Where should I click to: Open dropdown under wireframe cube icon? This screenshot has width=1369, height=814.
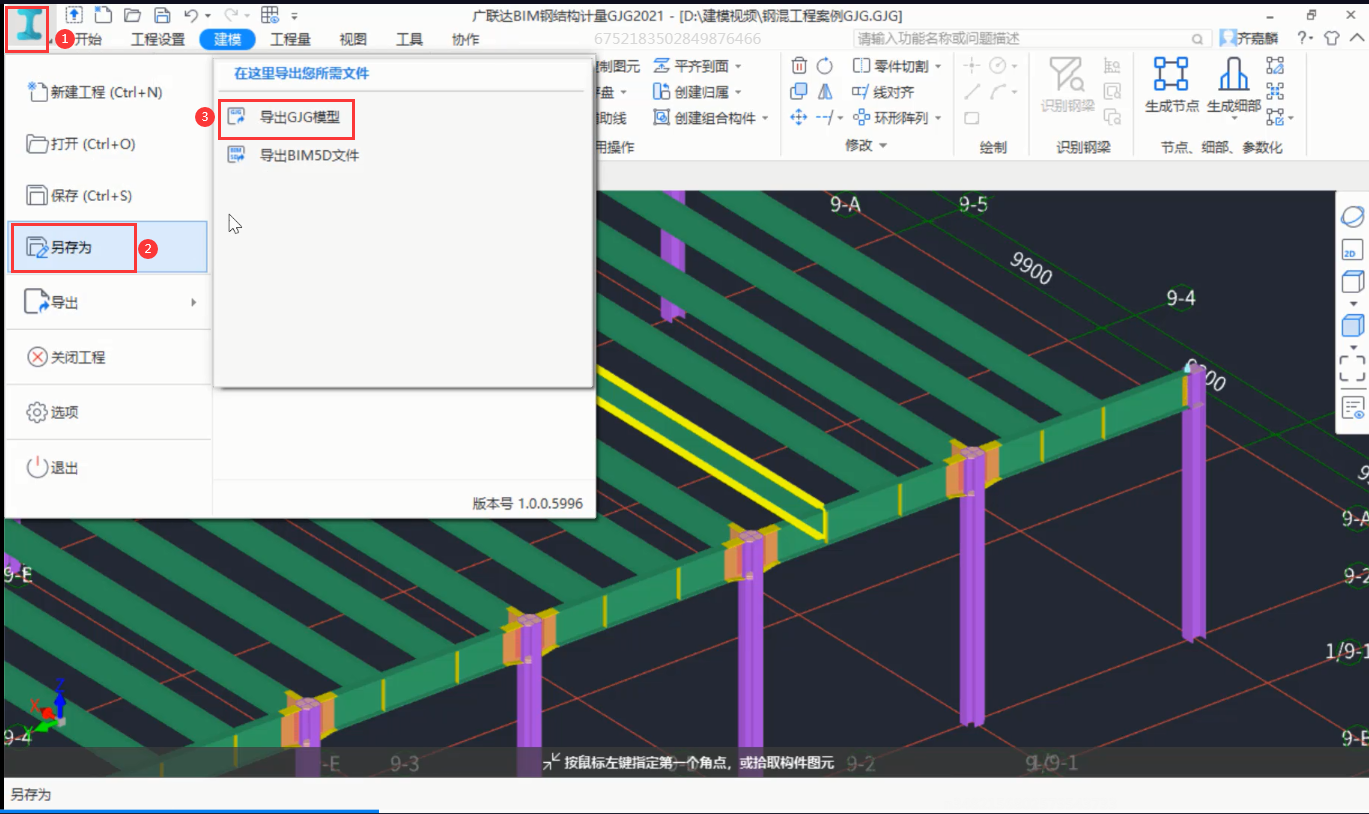click(x=1352, y=302)
